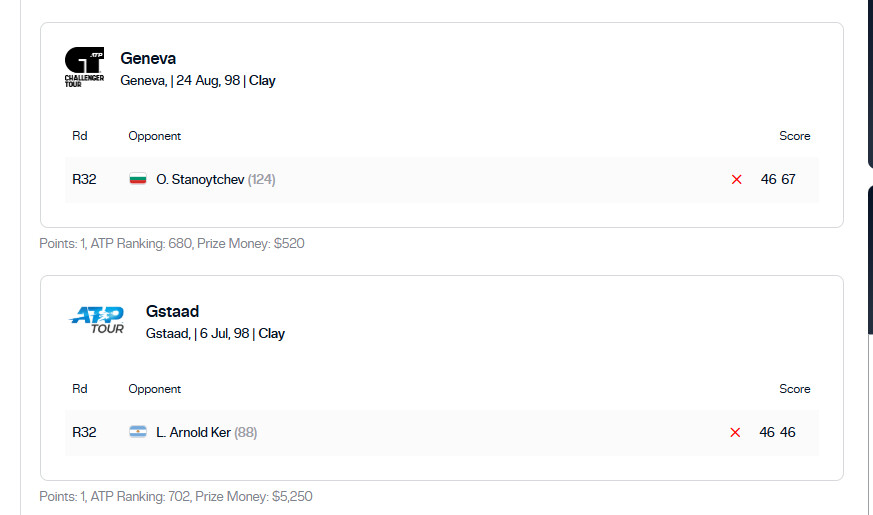This screenshot has height=515, width=873.
Task: Click the Argentine flag next to Arnold Ker
Action: 138,432
